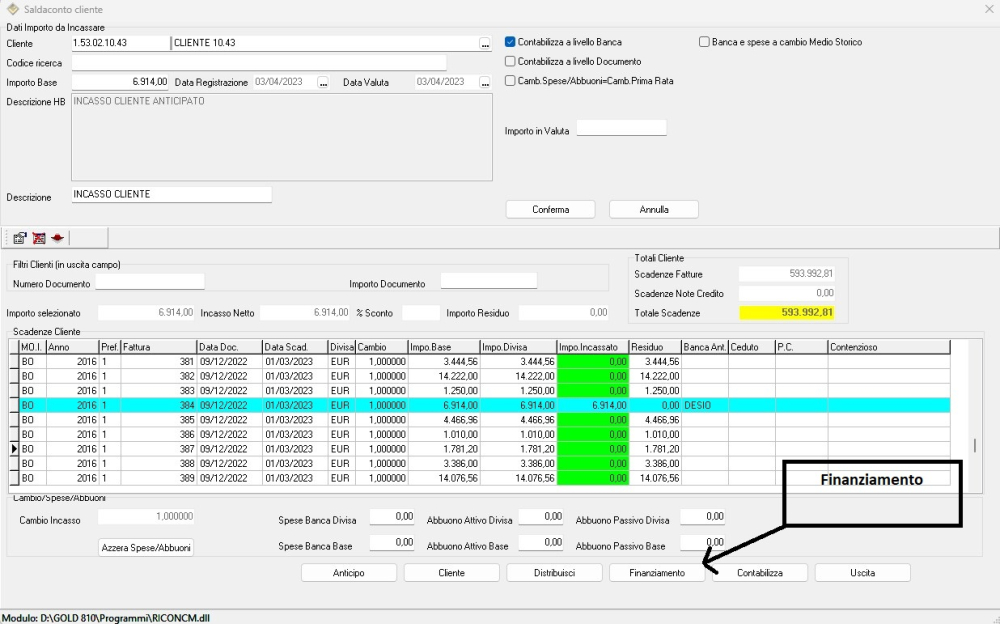
Task: Click the first toolbar icon showing a form
Action: coord(19,238)
